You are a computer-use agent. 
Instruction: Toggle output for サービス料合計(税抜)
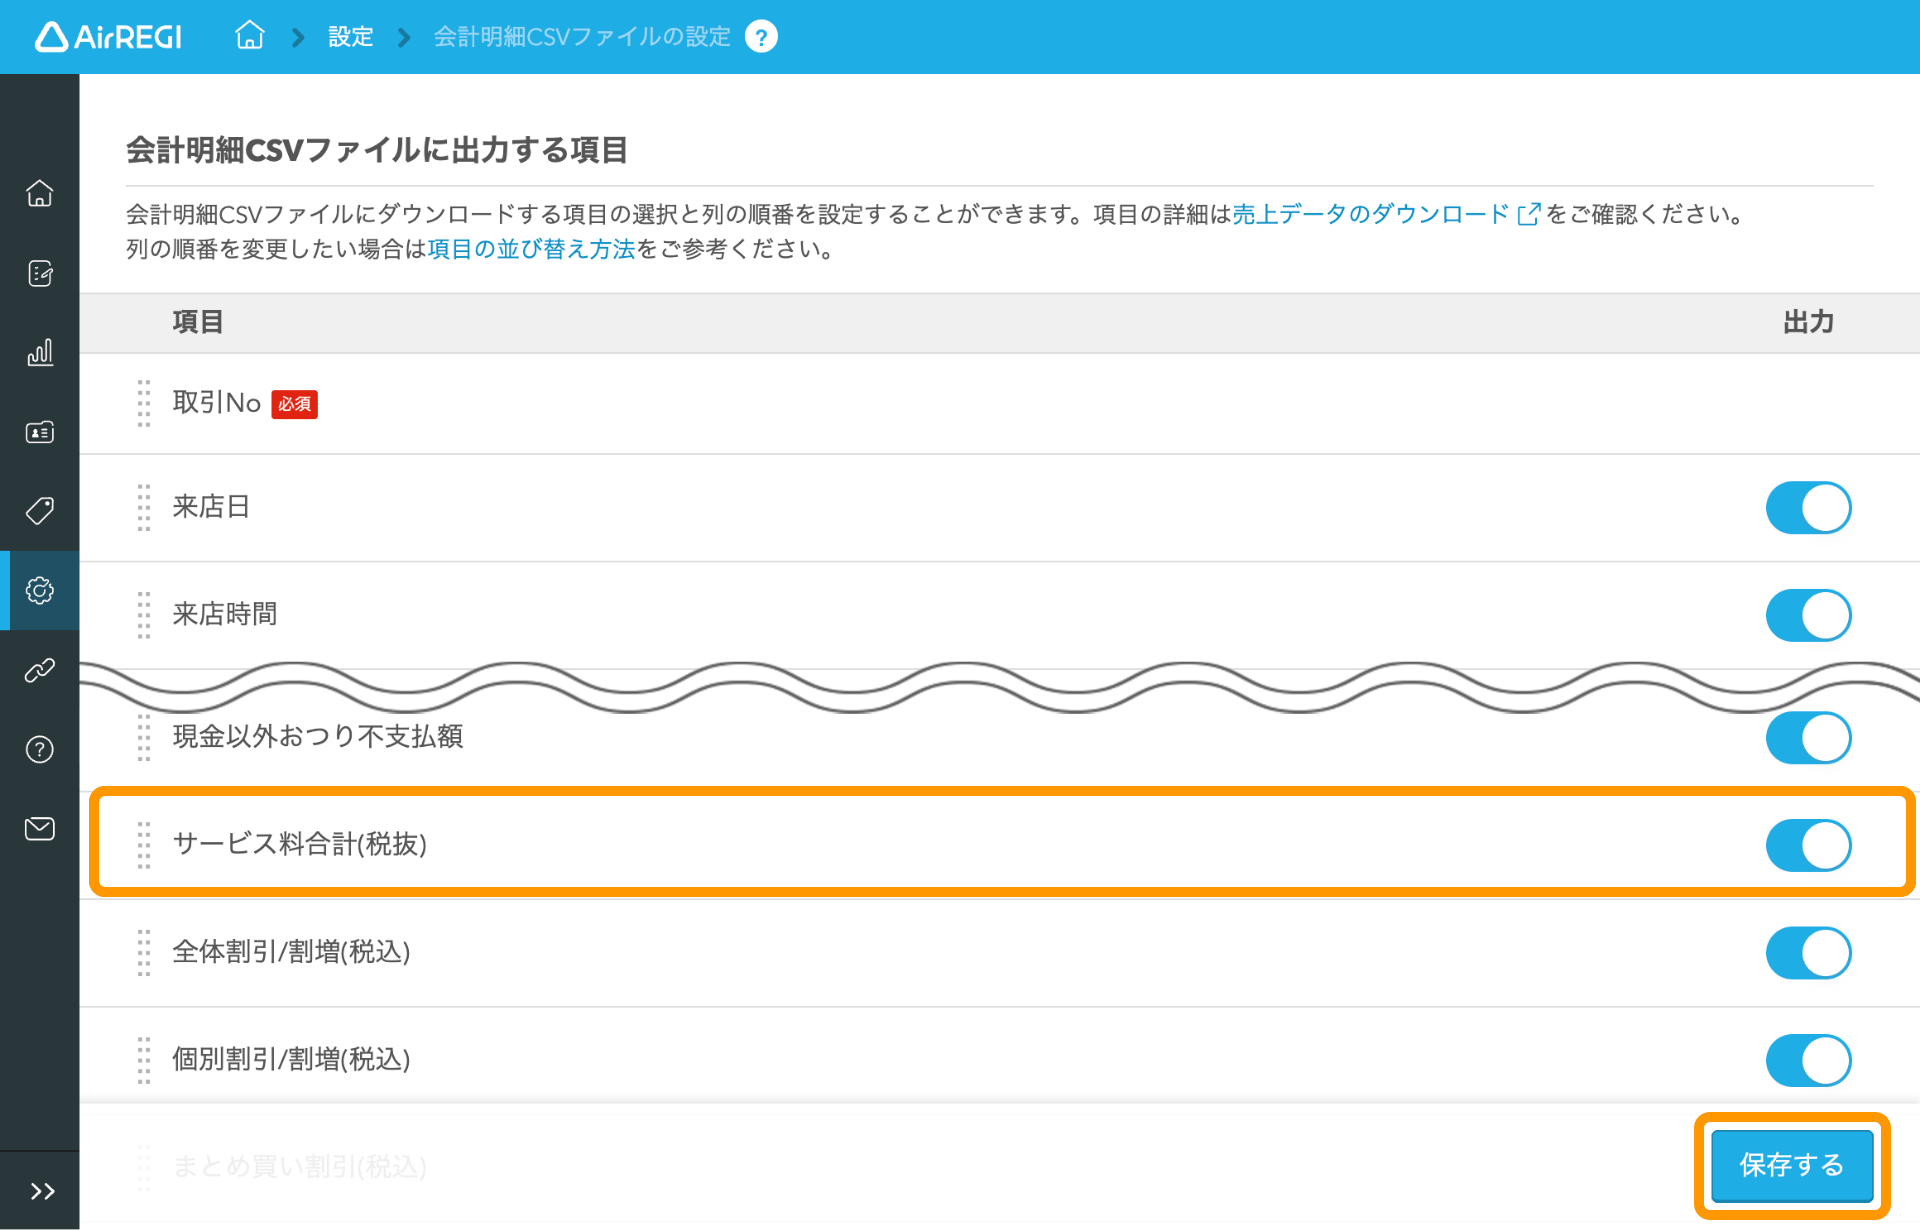point(1808,845)
